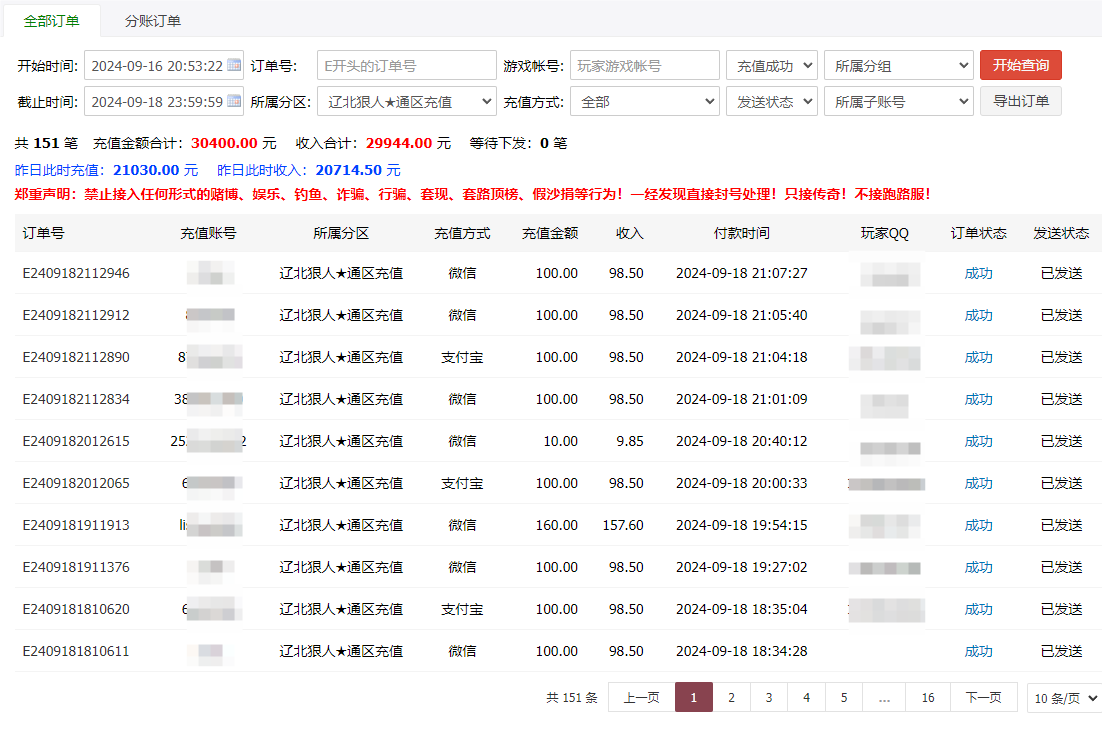Select order number E2409181810620

pos(76,609)
